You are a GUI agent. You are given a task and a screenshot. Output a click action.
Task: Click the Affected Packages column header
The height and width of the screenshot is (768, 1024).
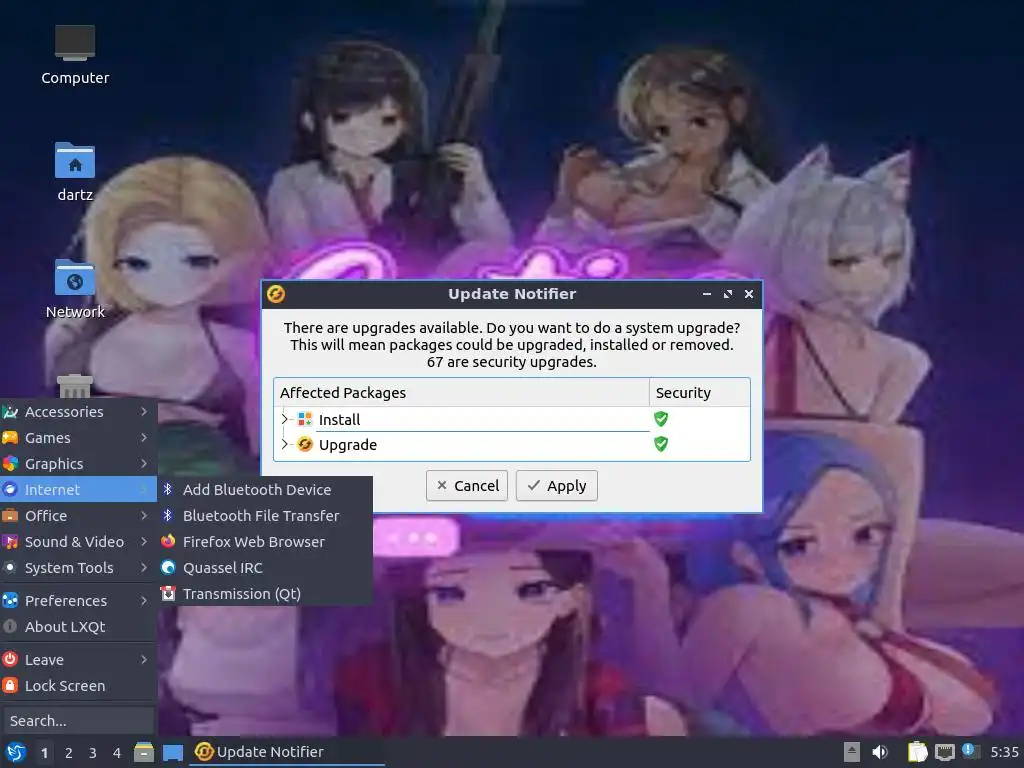coord(461,392)
